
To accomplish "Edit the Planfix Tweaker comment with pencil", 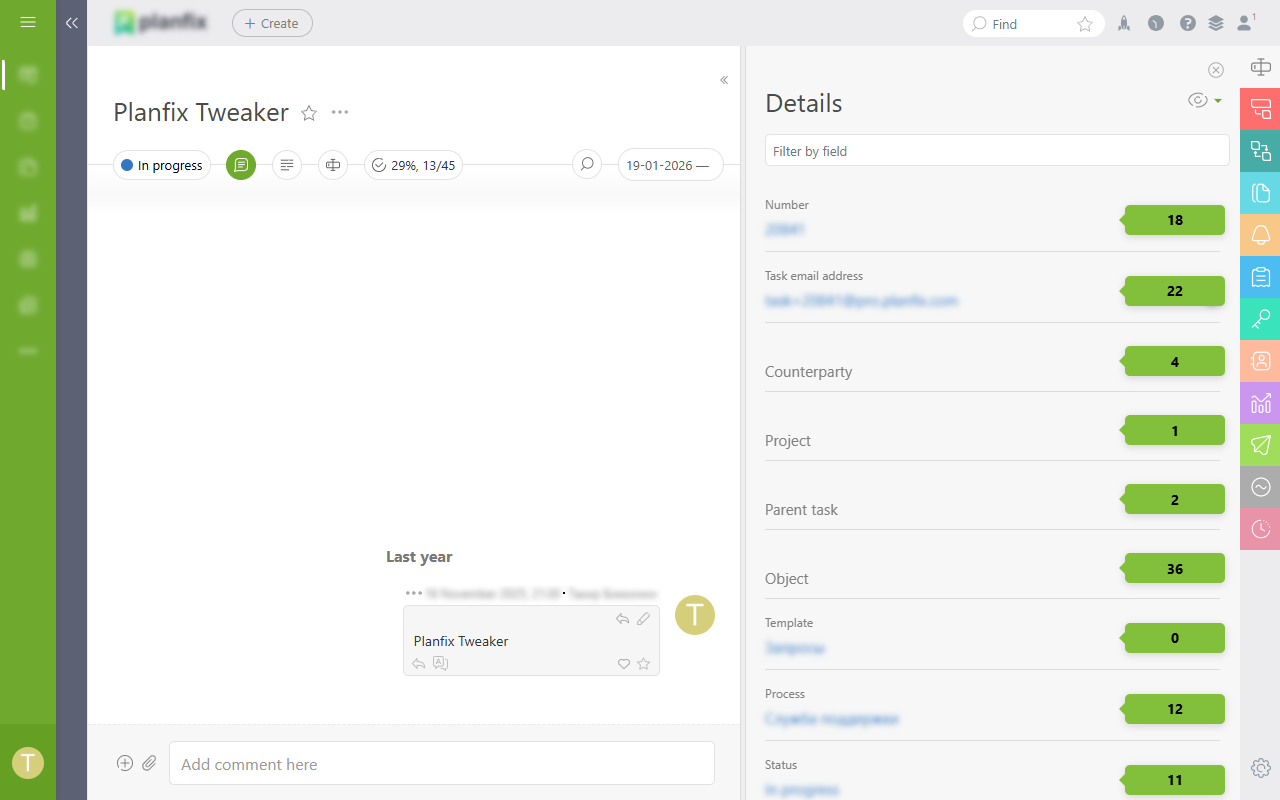I will [643, 619].
